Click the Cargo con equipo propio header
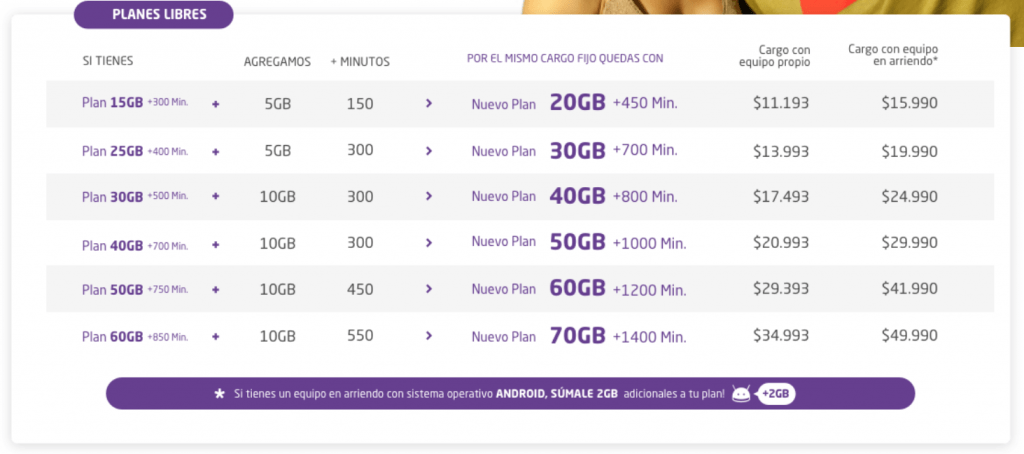This screenshot has height=454, width=1024. pyautogui.click(x=775, y=56)
